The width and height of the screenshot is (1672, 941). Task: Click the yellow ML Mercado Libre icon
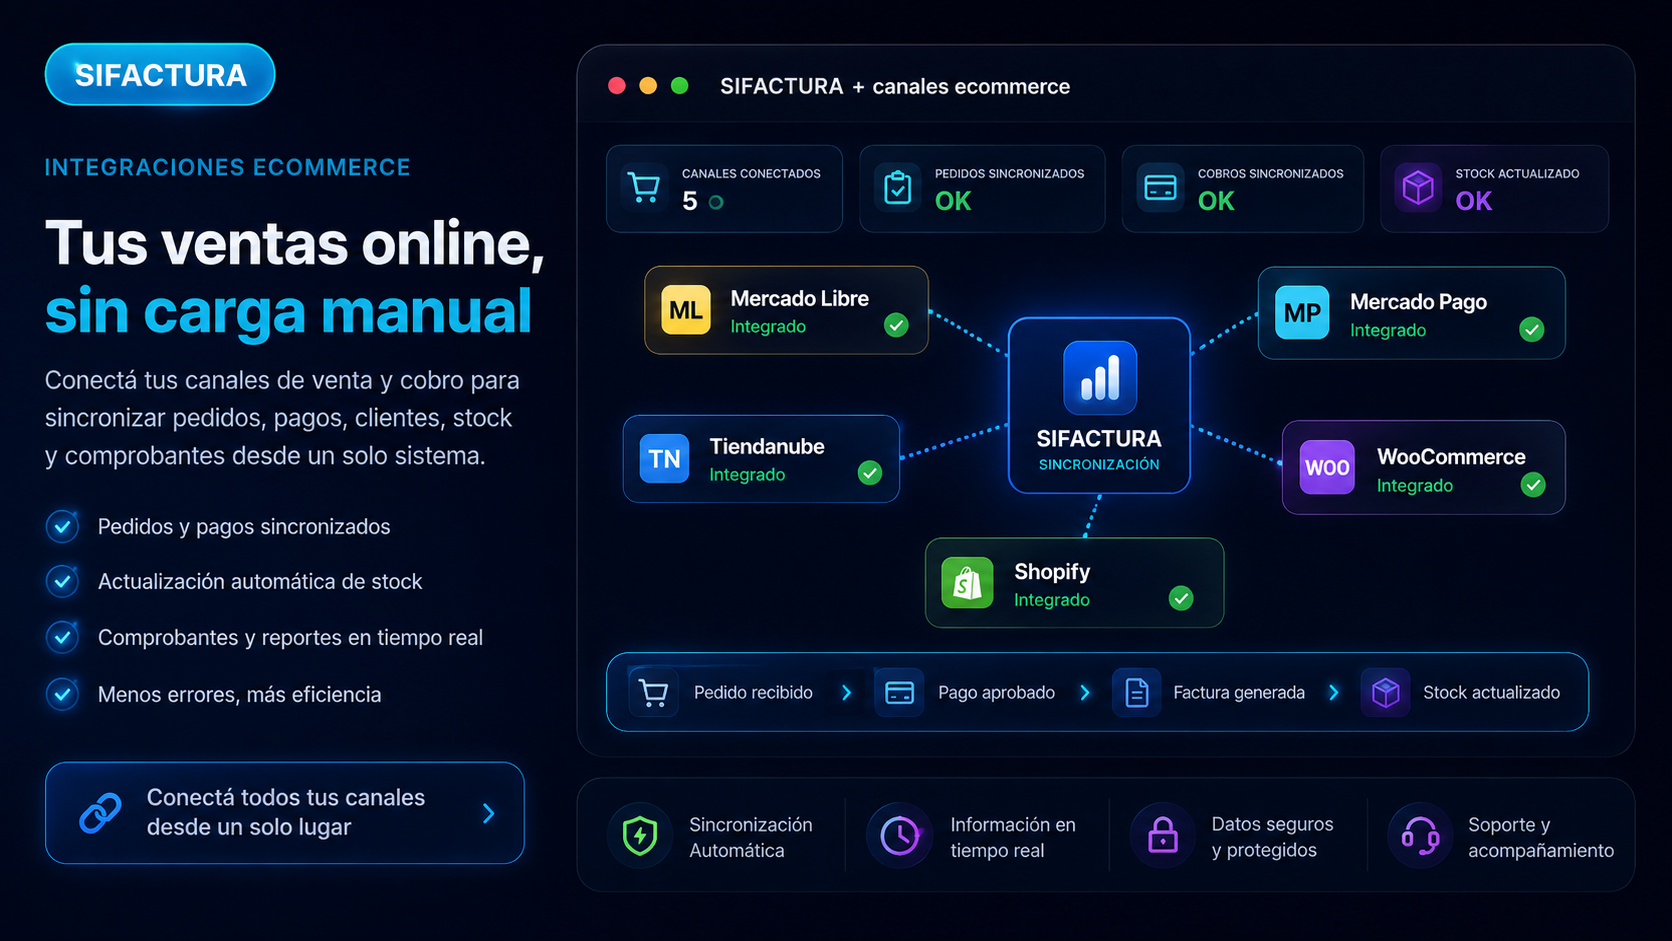[686, 310]
